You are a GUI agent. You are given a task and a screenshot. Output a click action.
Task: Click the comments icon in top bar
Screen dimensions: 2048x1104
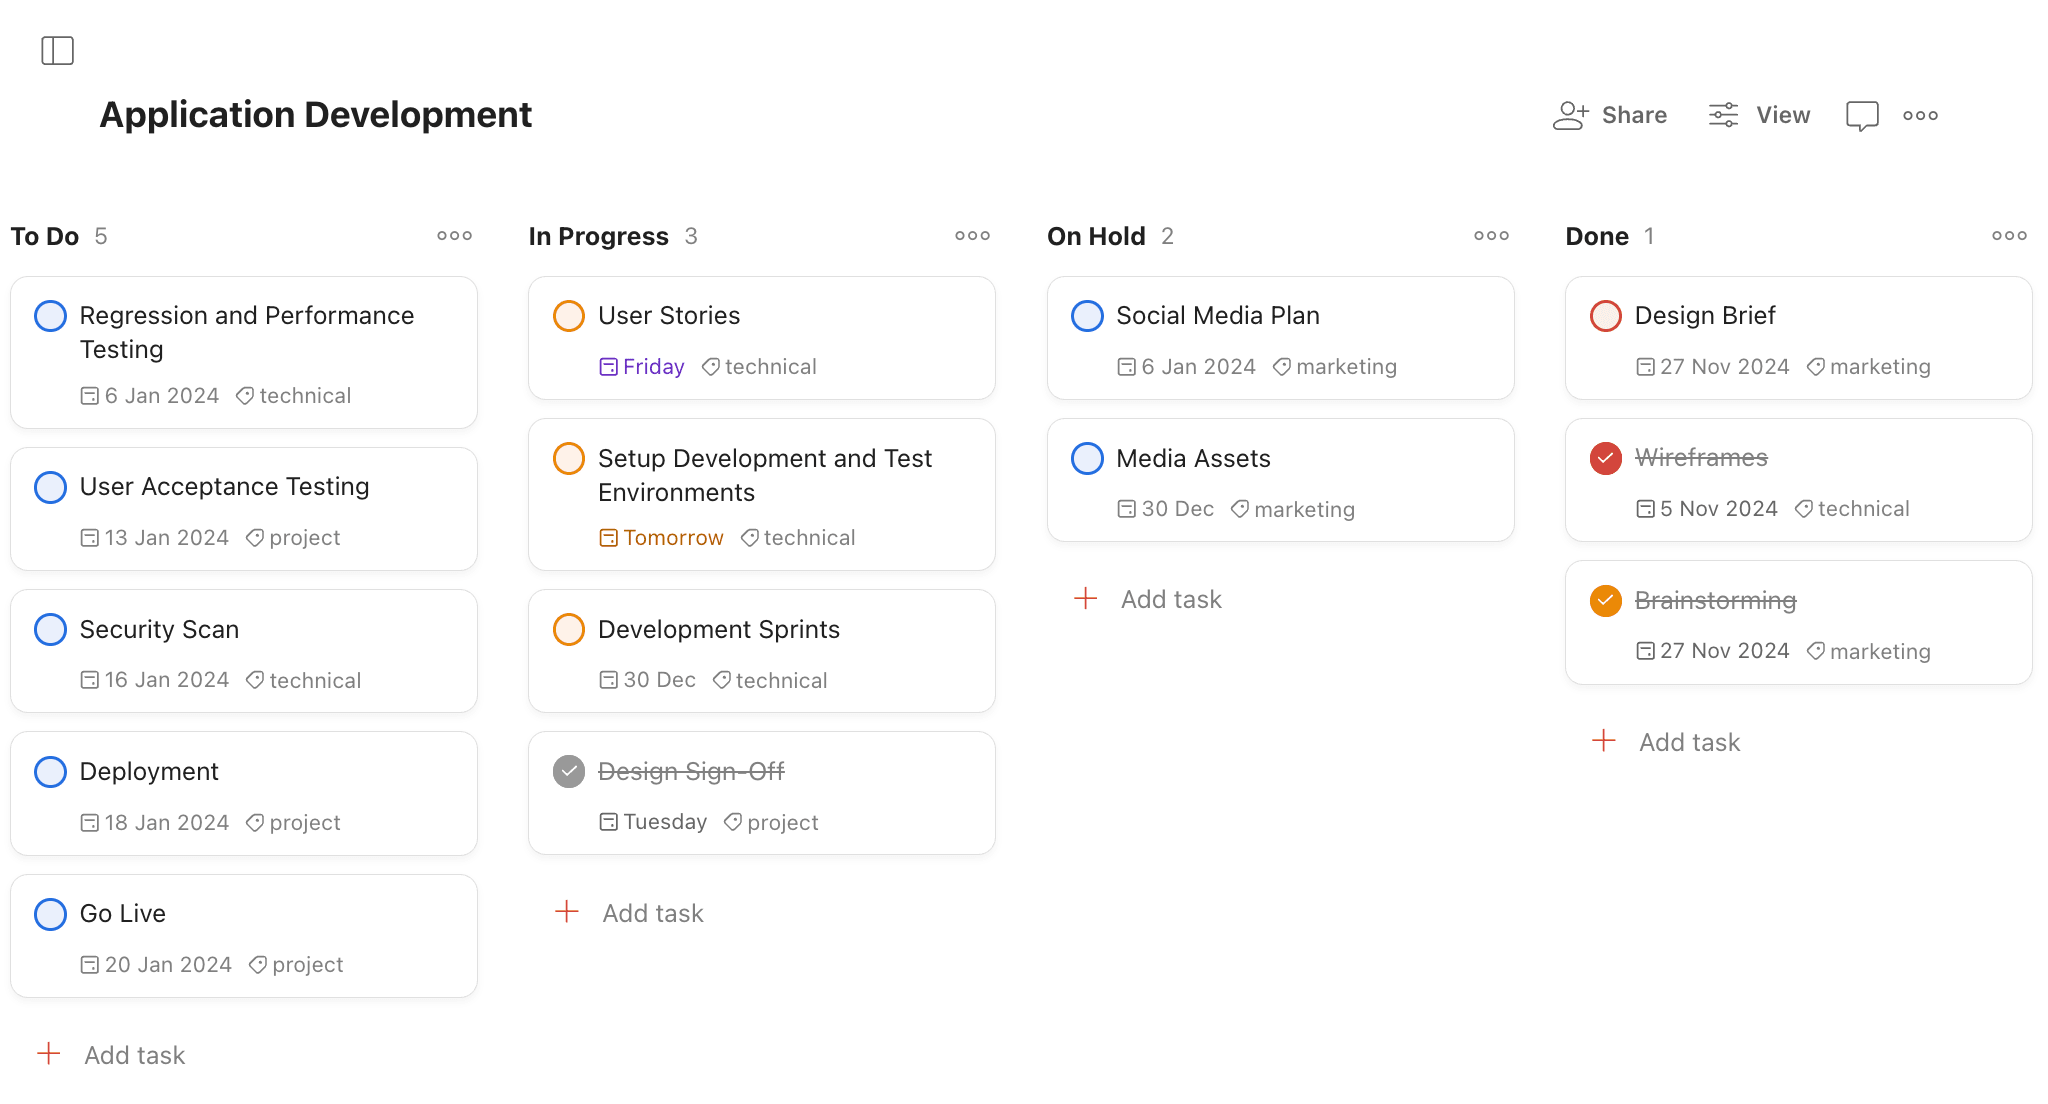[1862, 114]
